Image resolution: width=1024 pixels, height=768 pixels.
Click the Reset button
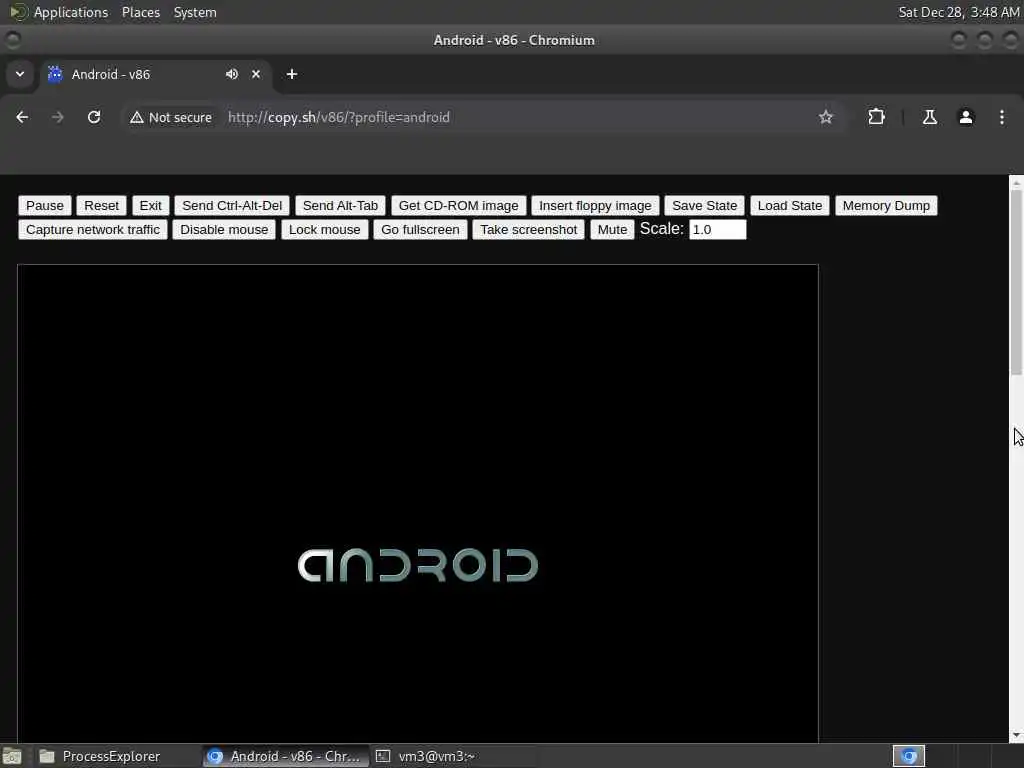pyautogui.click(x=101, y=206)
